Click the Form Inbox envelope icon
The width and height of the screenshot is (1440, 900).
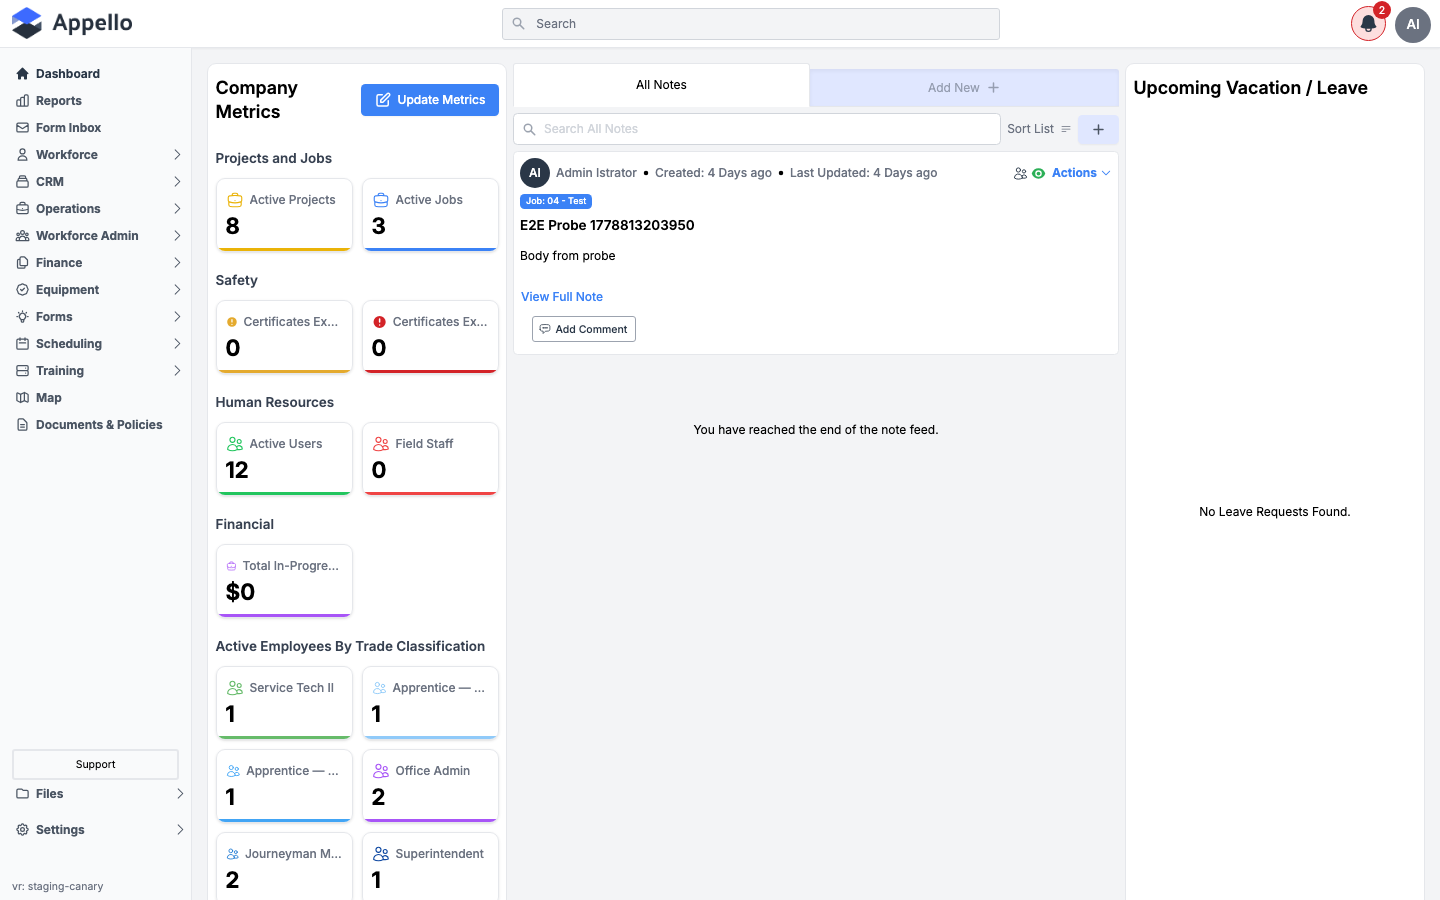22,128
